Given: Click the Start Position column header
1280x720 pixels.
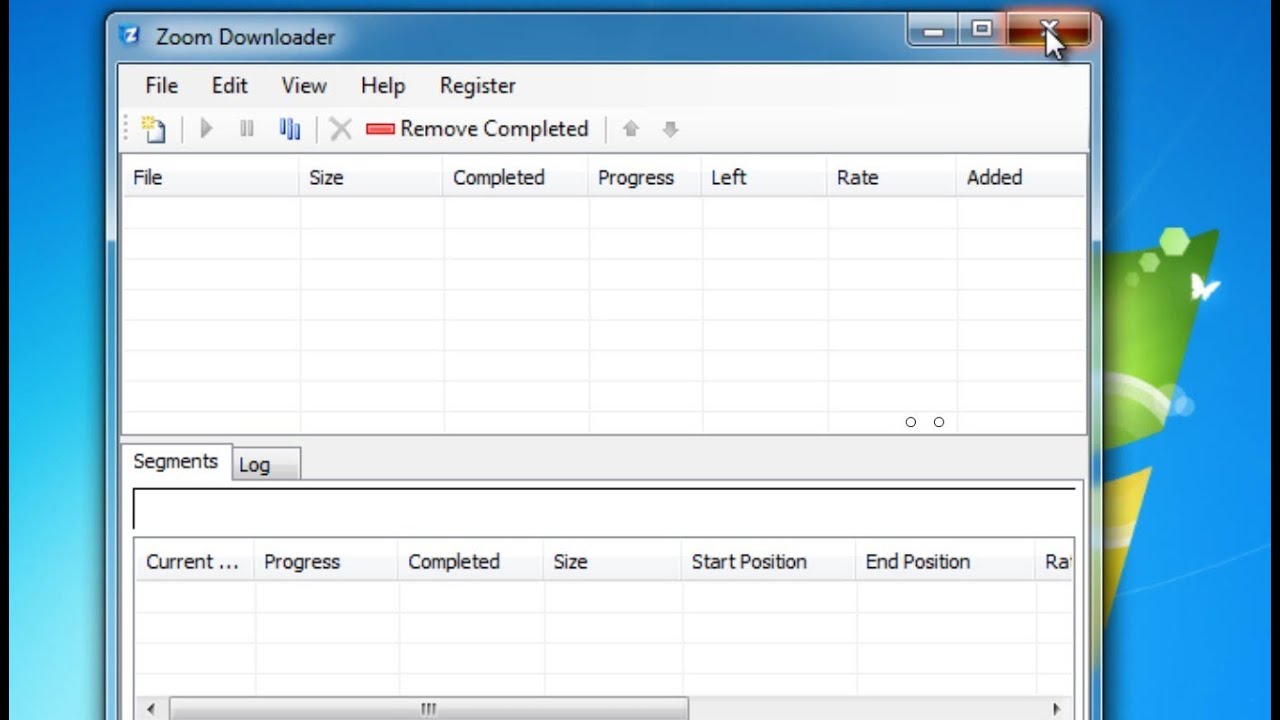Looking at the screenshot, I should tap(769, 562).
